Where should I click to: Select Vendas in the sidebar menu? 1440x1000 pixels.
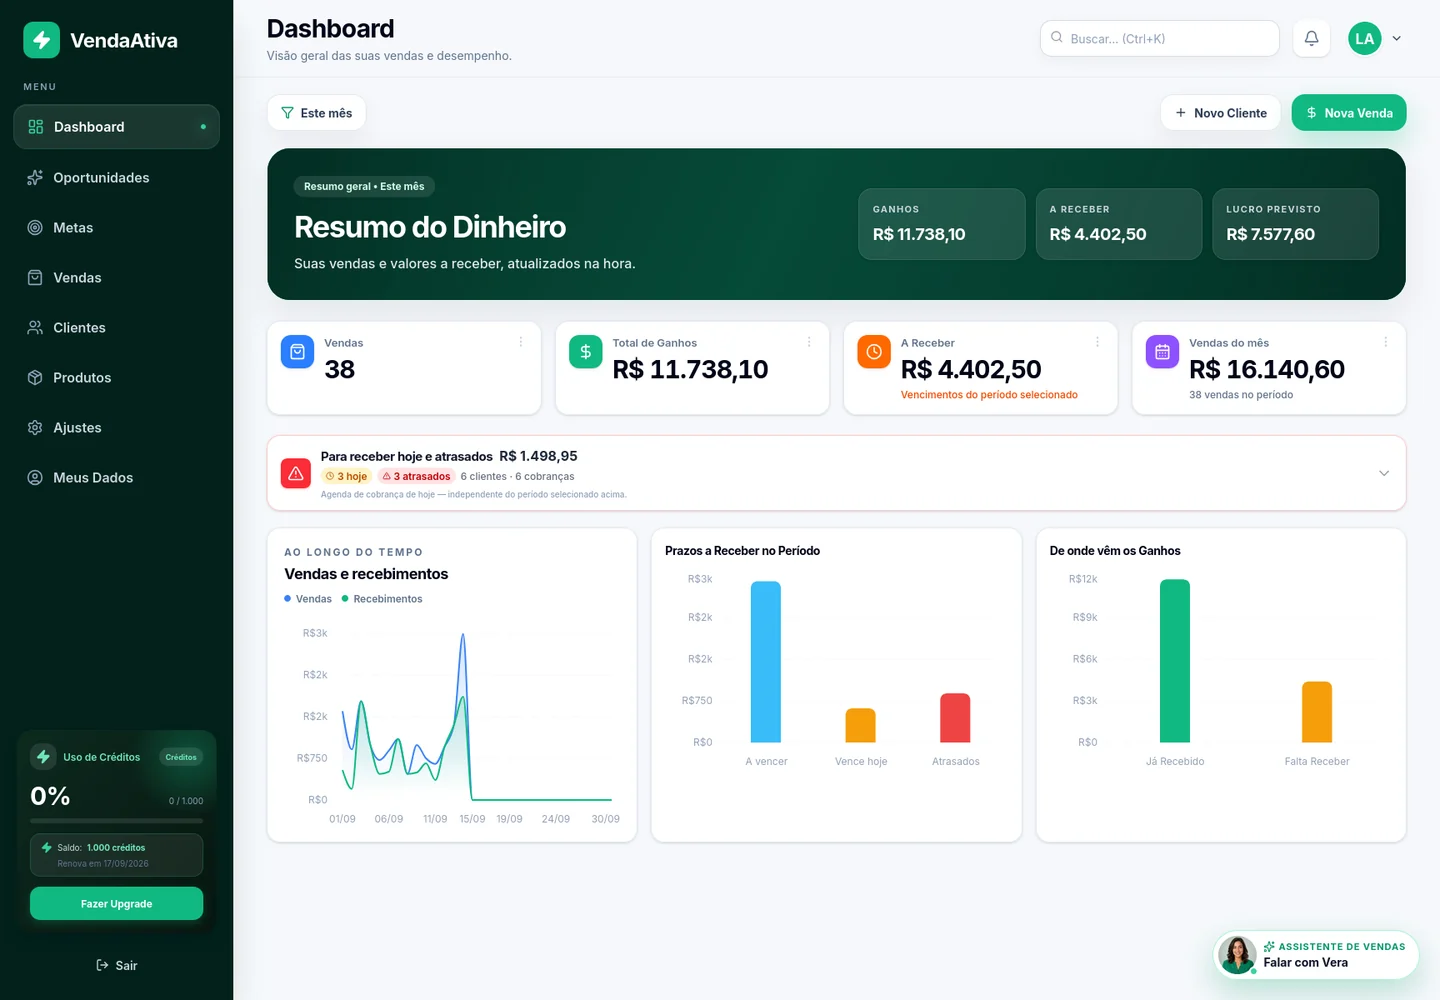[116, 278]
